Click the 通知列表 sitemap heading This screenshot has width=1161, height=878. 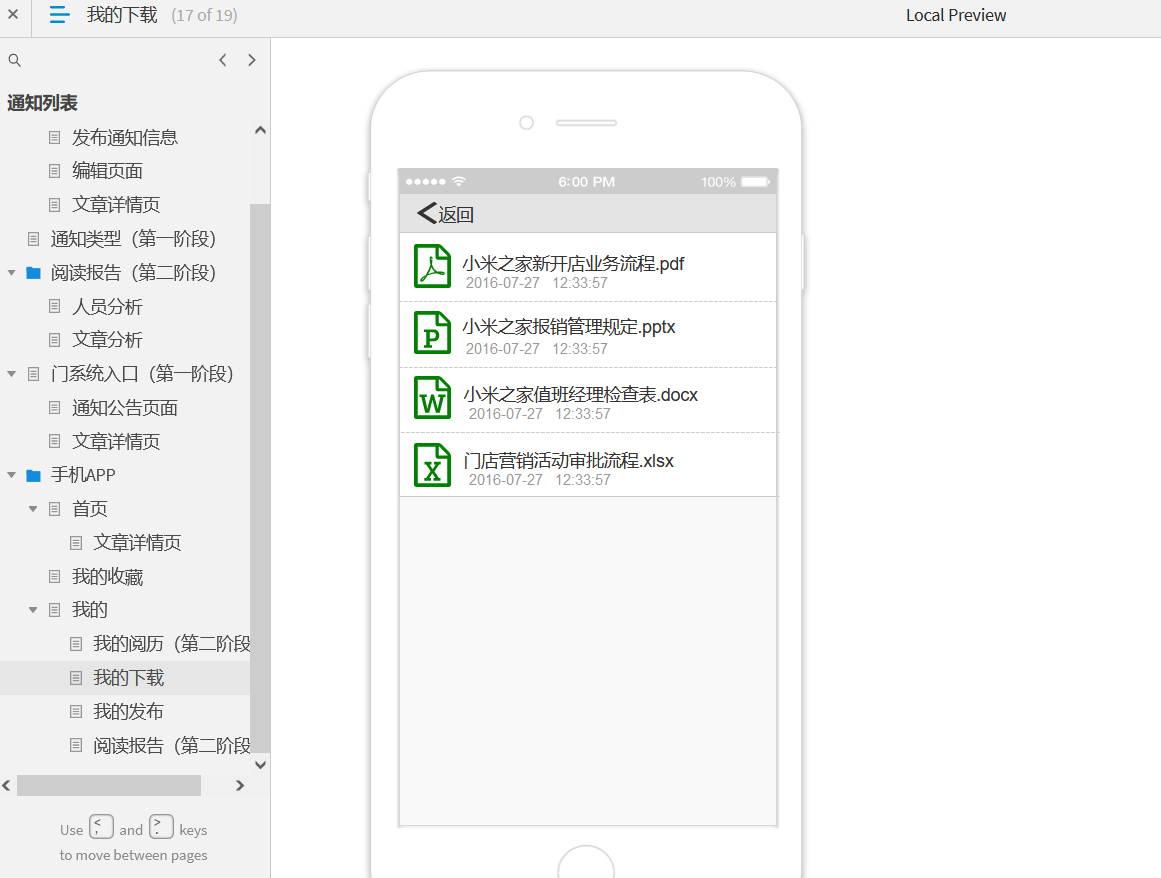42,103
